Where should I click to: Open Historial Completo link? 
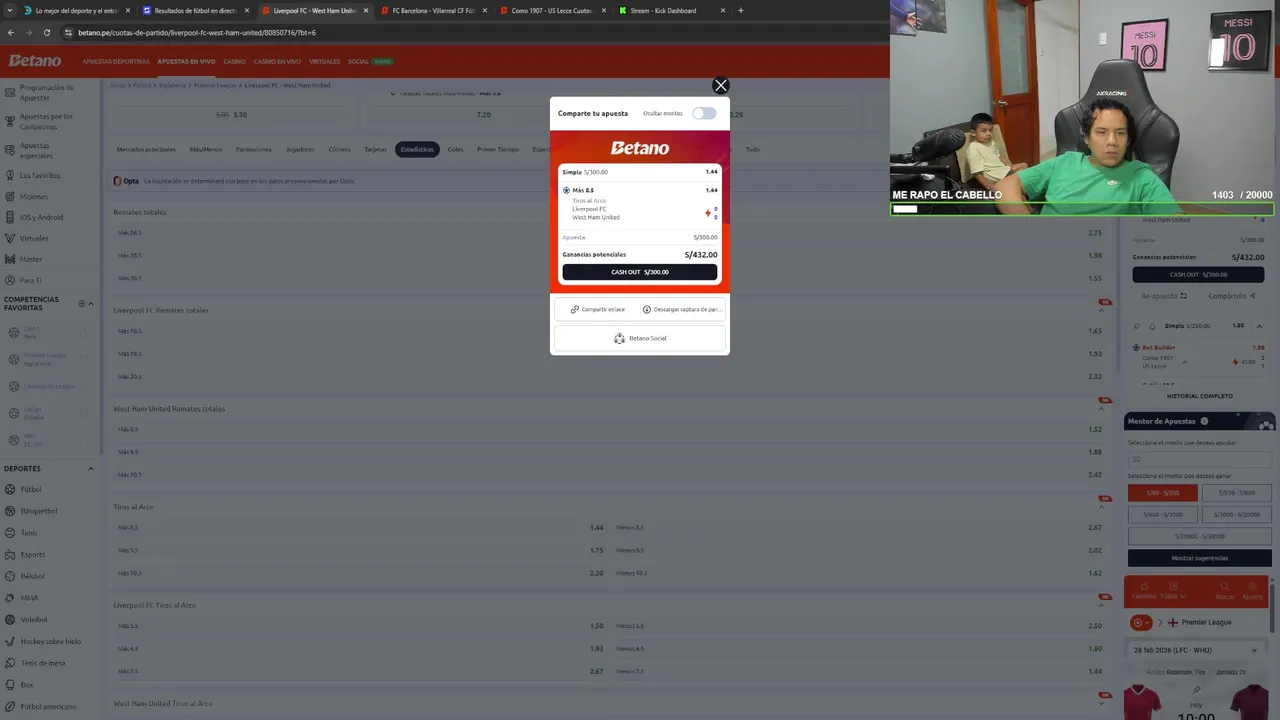[1200, 396]
